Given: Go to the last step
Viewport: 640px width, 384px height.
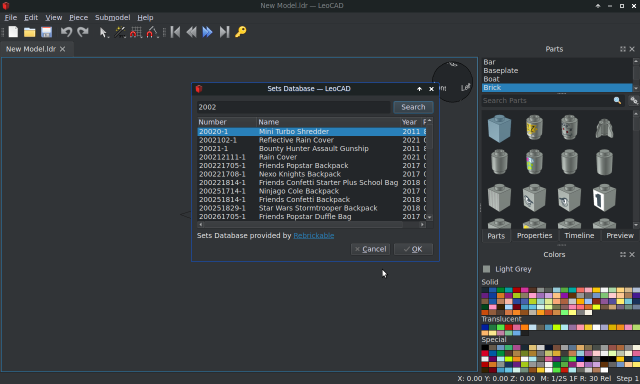Looking at the screenshot, I should [x=224, y=32].
